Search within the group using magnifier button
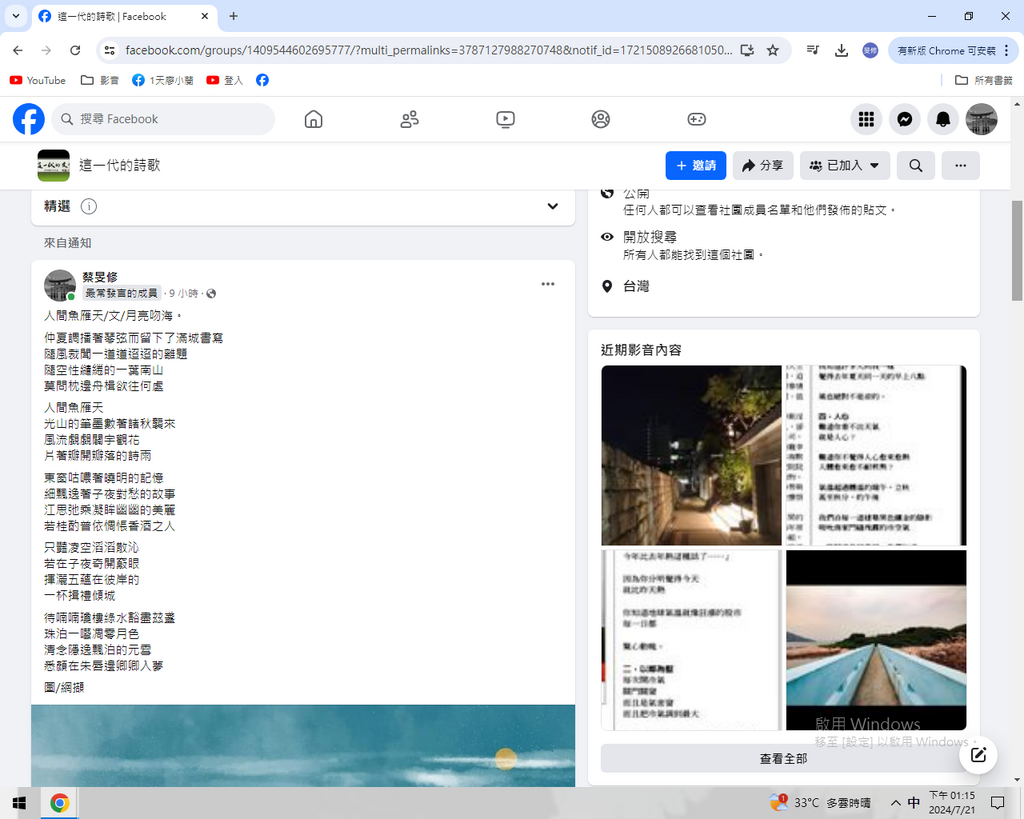The height and width of the screenshot is (819, 1024). click(915, 166)
